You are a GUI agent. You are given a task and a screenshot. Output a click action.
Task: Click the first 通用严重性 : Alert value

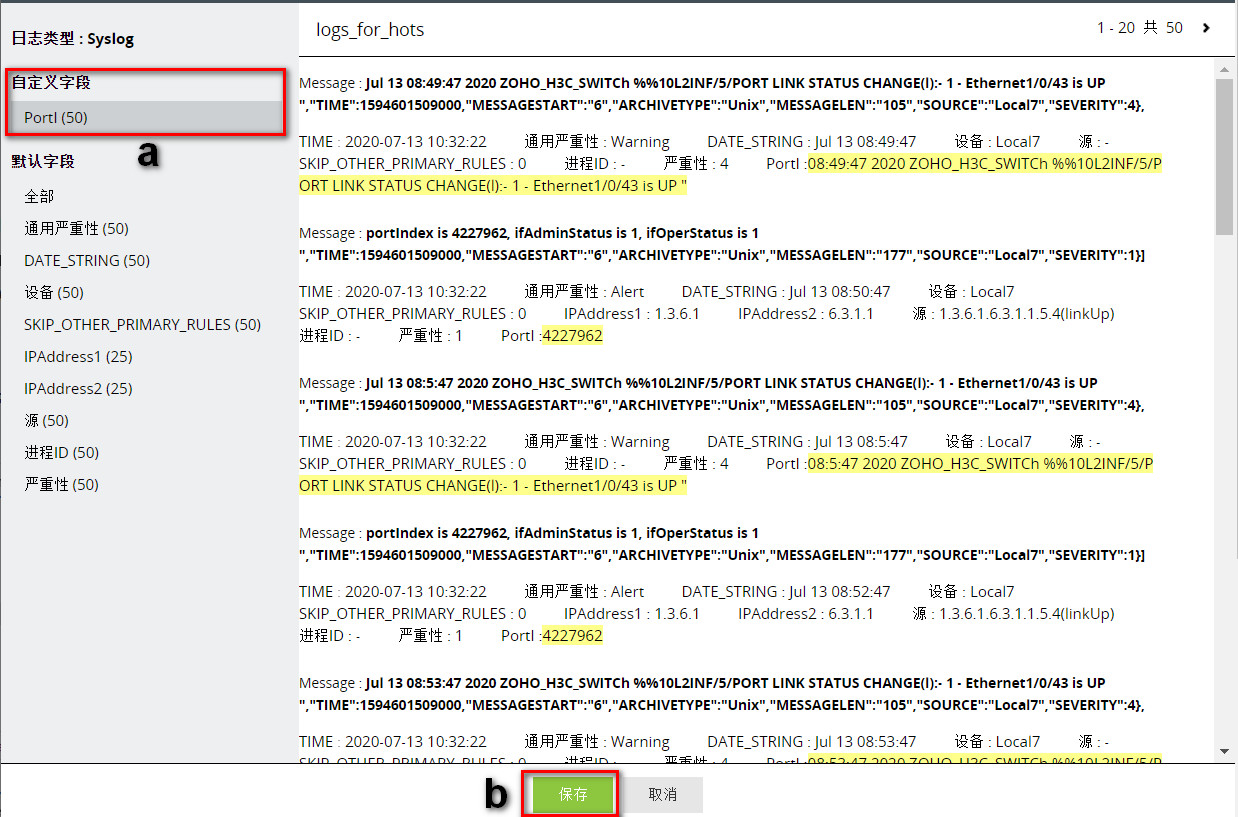(x=585, y=292)
